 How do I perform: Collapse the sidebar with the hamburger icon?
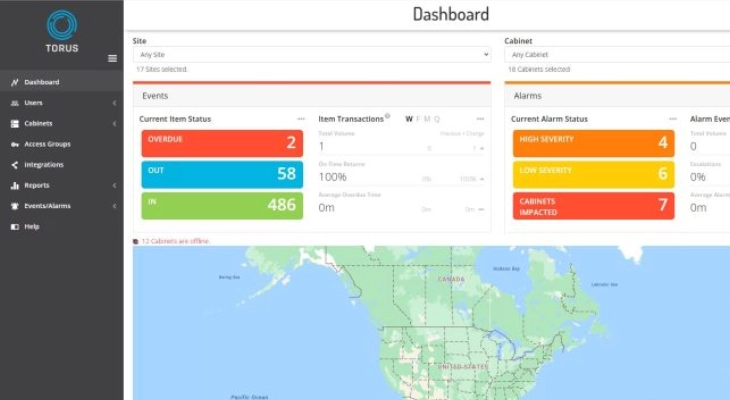(x=112, y=58)
